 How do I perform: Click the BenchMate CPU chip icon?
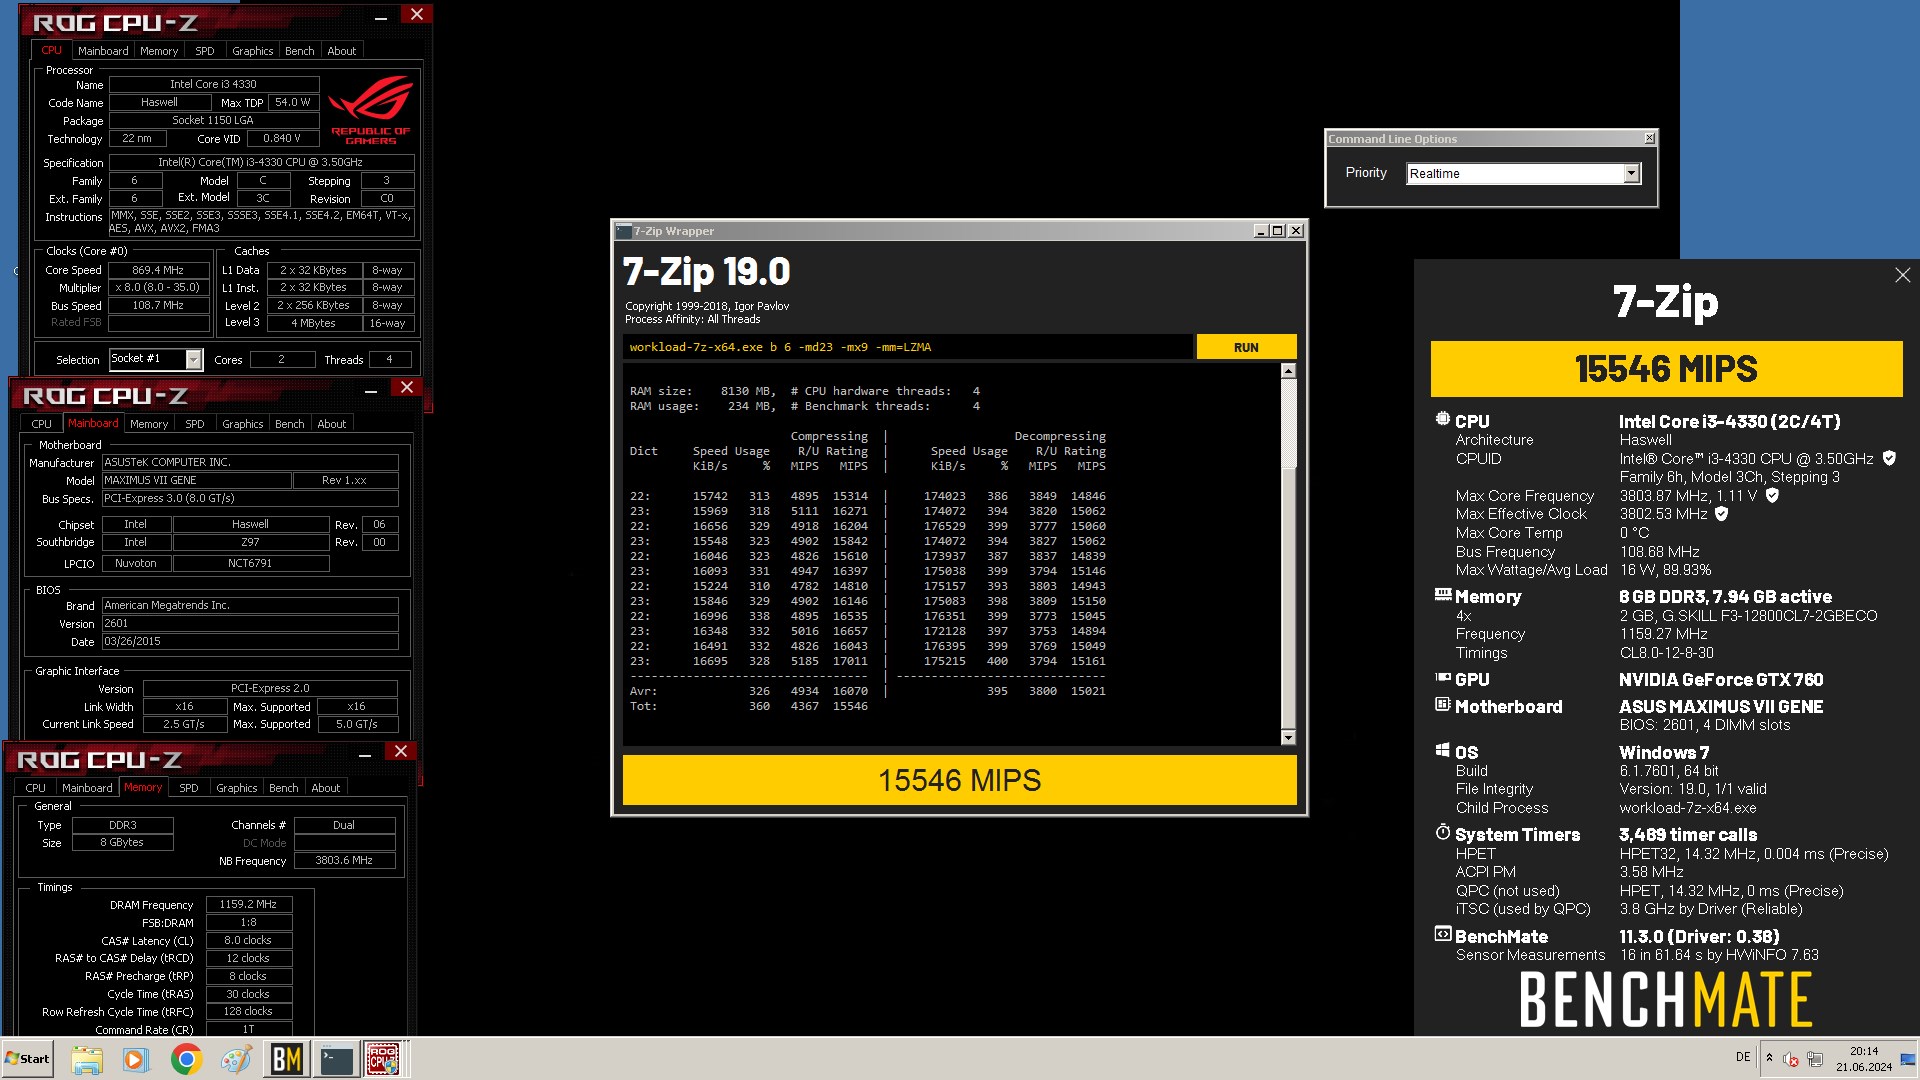[1442, 419]
